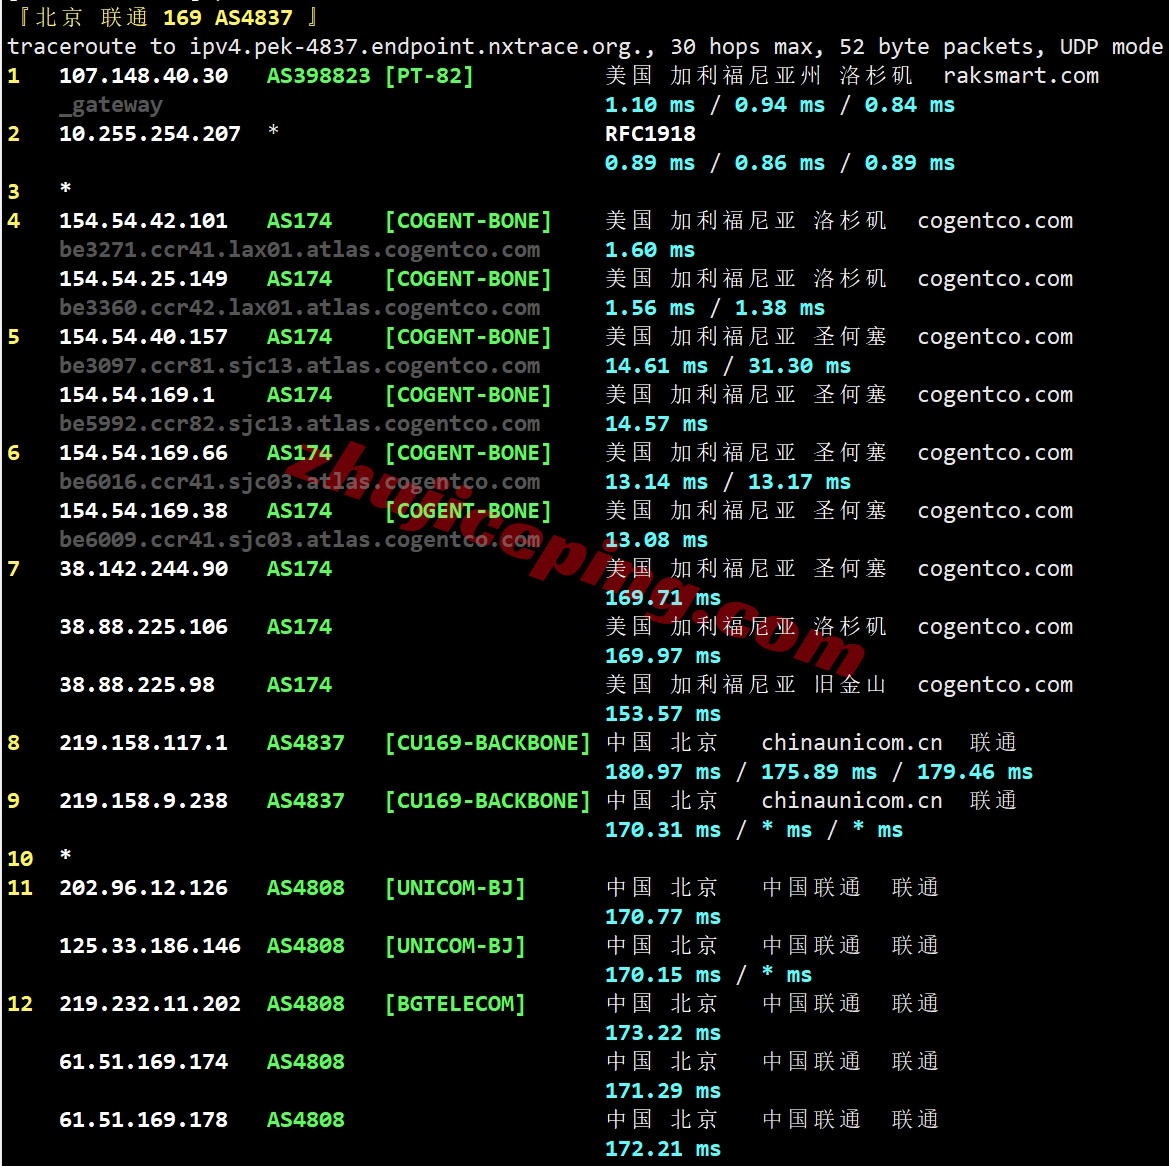Click the IP address 154.54.169.66
This screenshot has width=1169, height=1166.
(143, 453)
